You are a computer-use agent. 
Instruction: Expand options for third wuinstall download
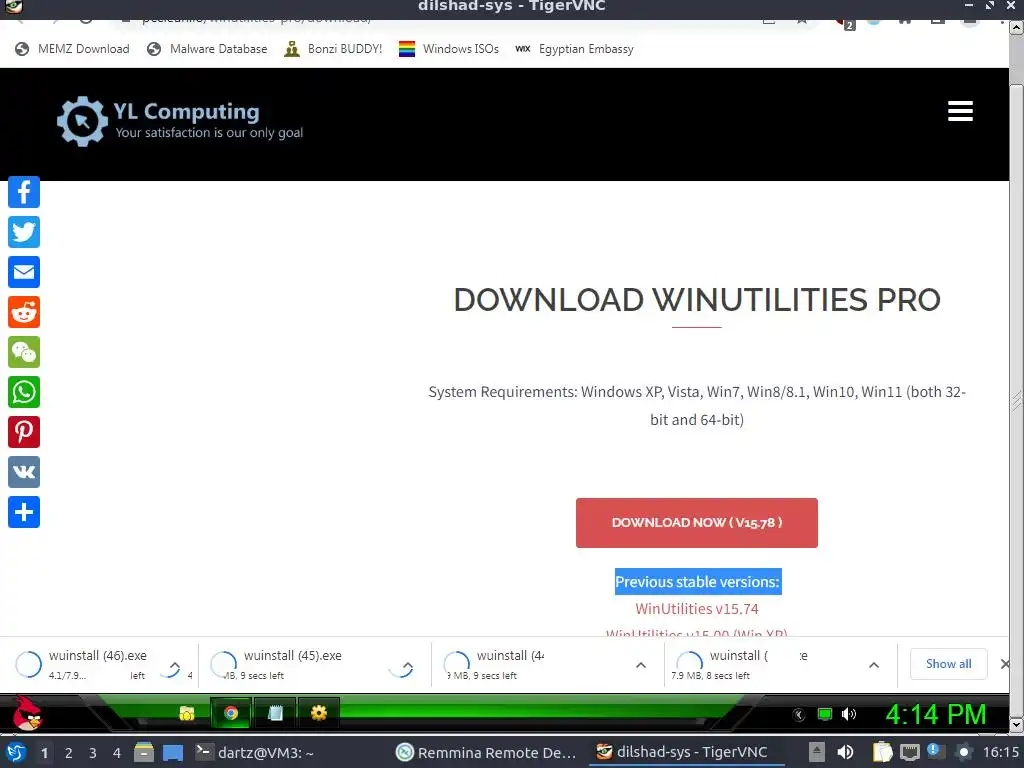[x=641, y=665]
